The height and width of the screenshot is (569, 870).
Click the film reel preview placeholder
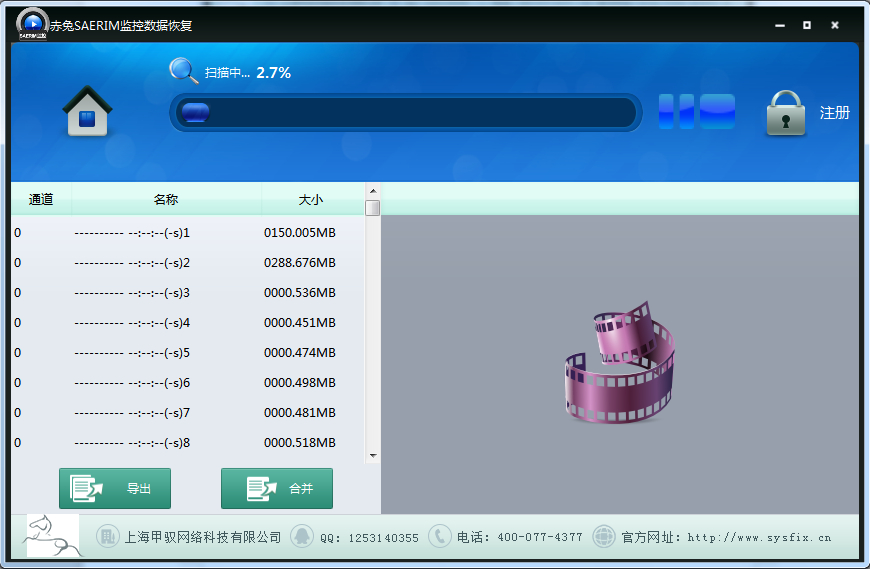tap(620, 362)
